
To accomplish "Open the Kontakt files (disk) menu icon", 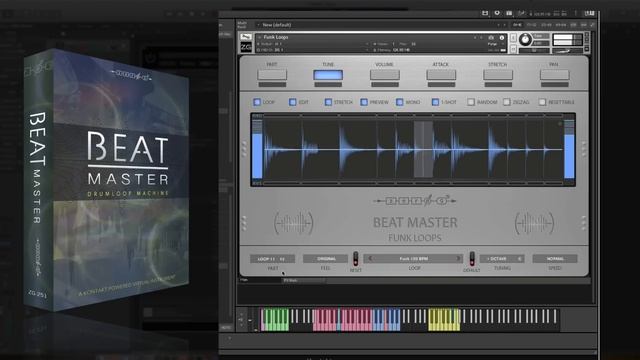I will click(x=485, y=13).
